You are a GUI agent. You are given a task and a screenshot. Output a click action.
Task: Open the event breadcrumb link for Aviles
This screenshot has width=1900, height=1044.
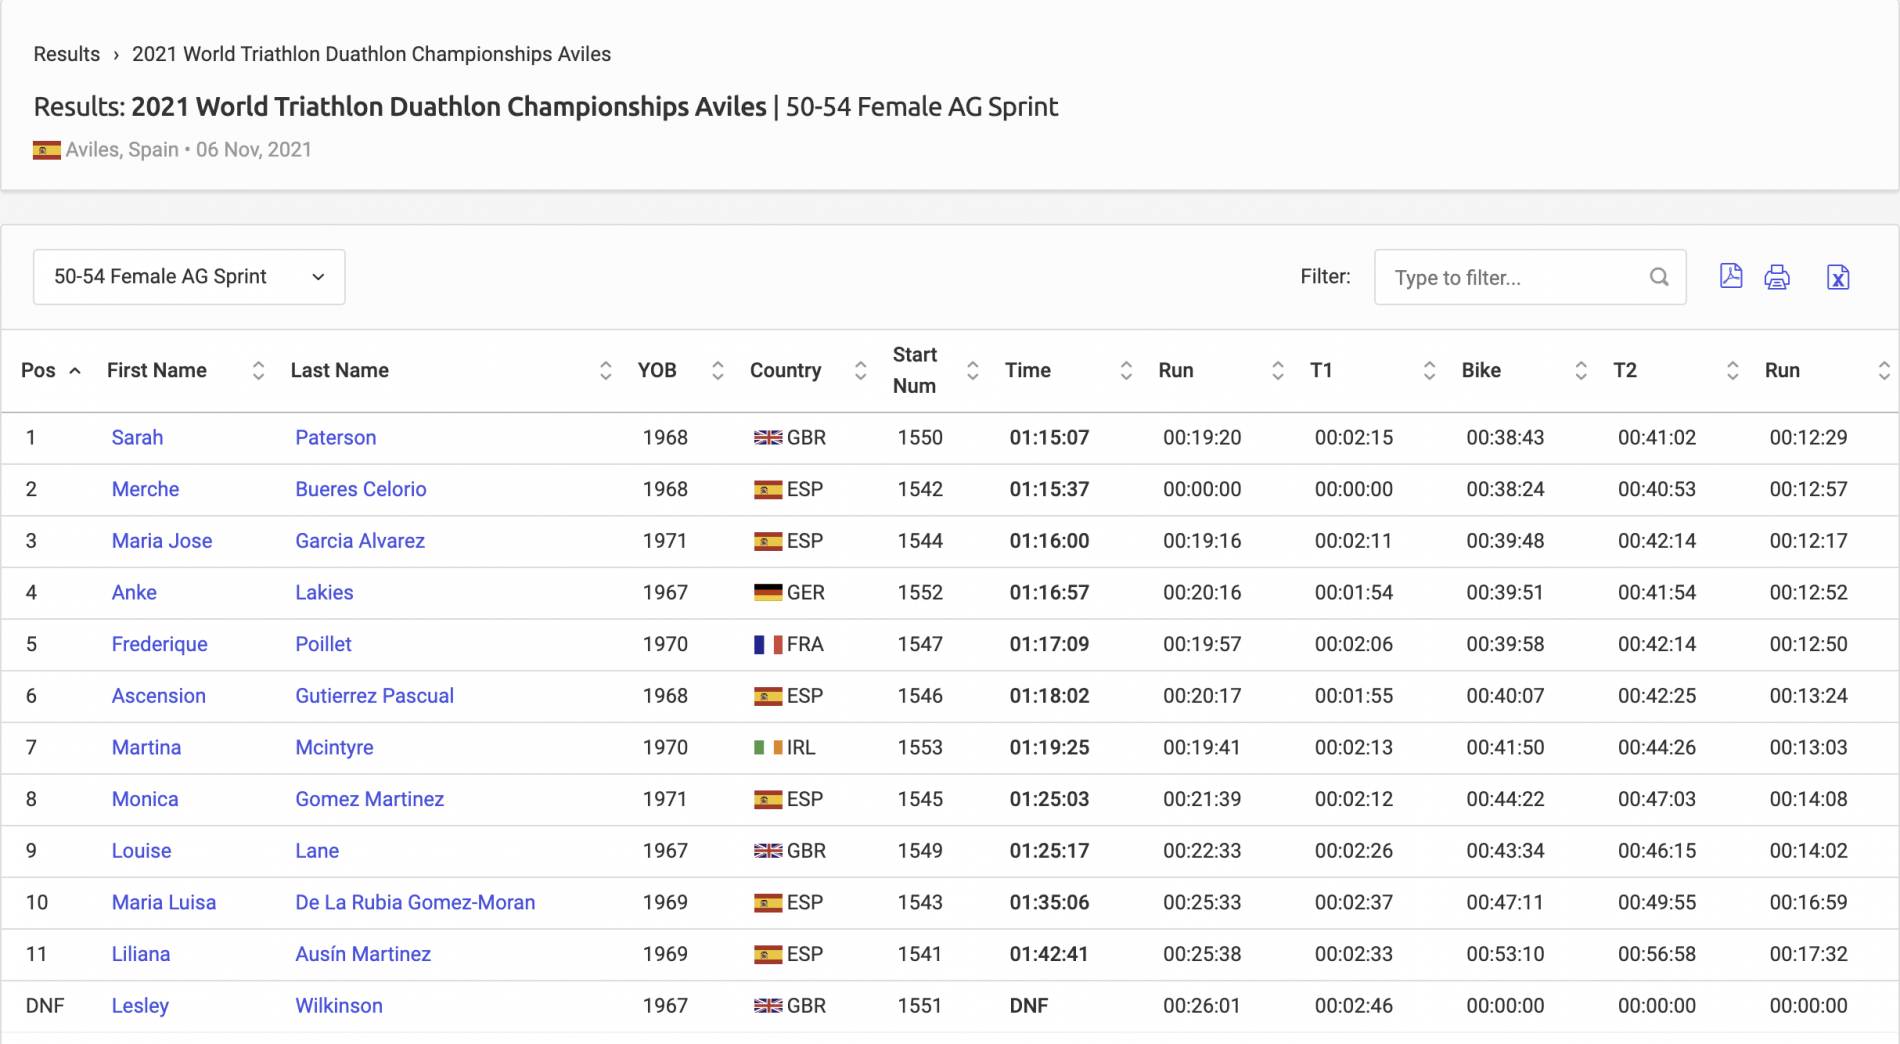pos(371,54)
